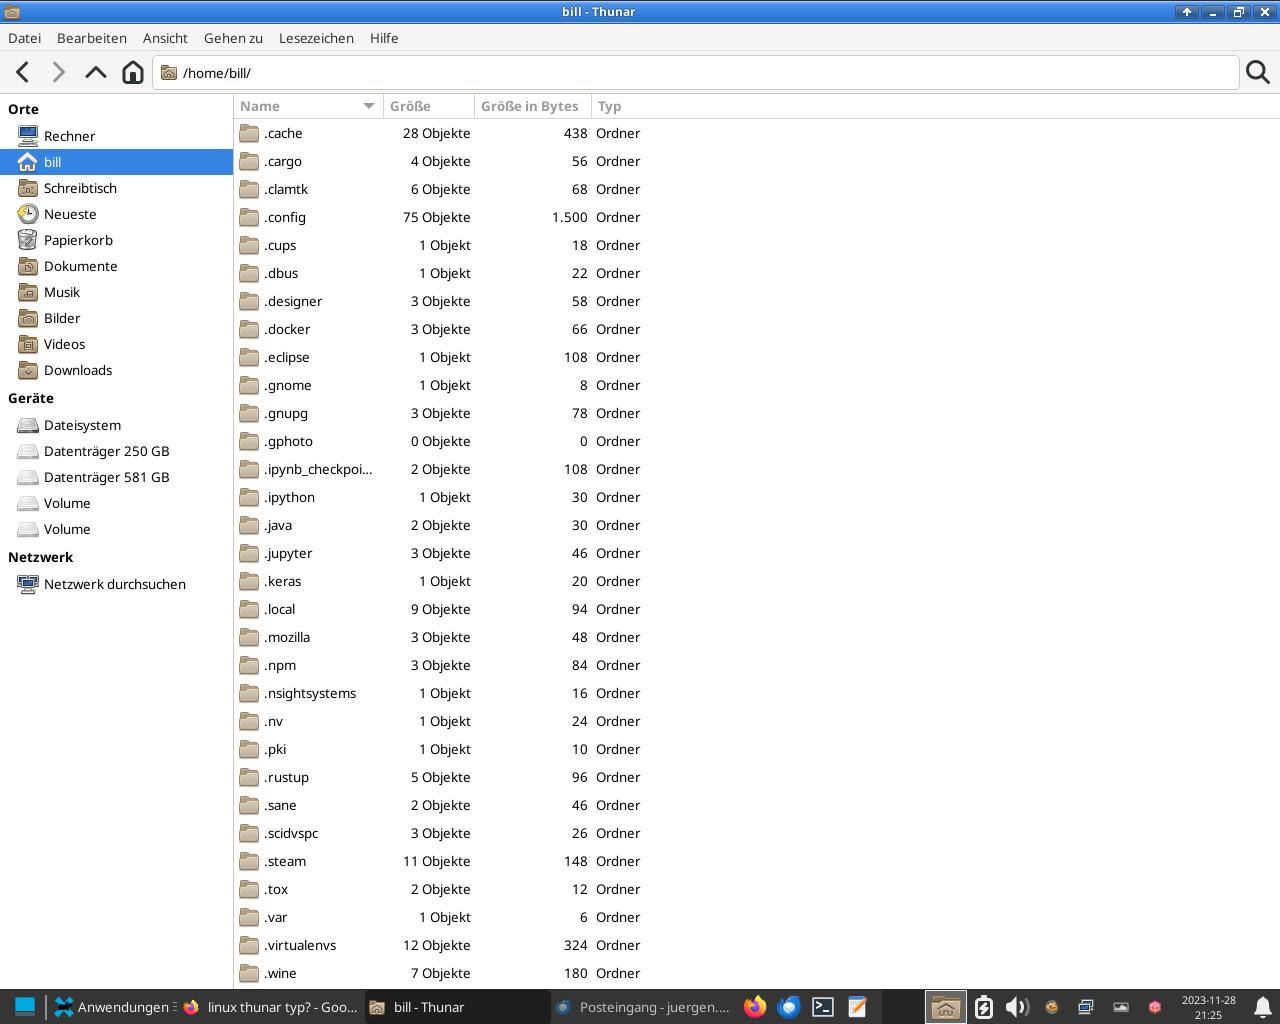
Task: Select the .clamtk folder icon
Action: point(249,189)
